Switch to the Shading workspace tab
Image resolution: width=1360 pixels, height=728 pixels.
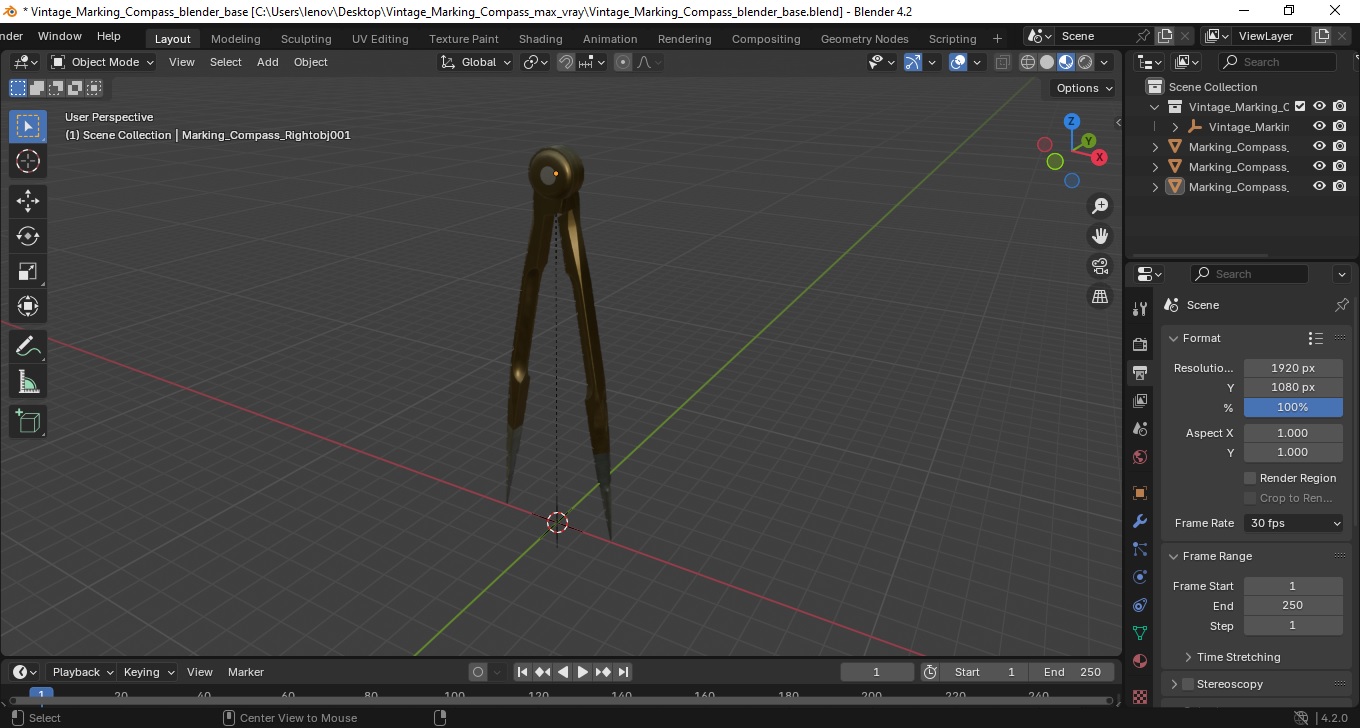tap(540, 39)
